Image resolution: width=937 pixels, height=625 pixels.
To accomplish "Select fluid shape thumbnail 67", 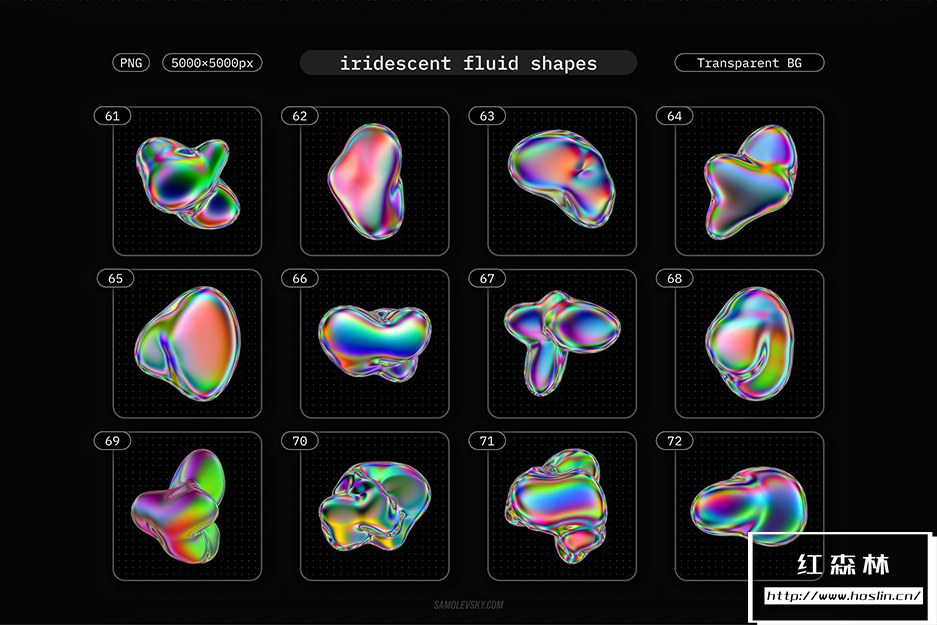I will [562, 344].
